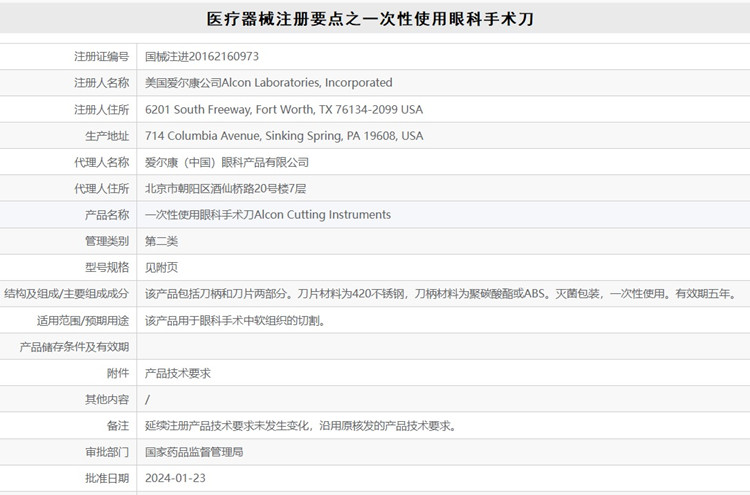Screen dimensions: 750x495
Task: Click the 生产地址 label
Action: 107,136
